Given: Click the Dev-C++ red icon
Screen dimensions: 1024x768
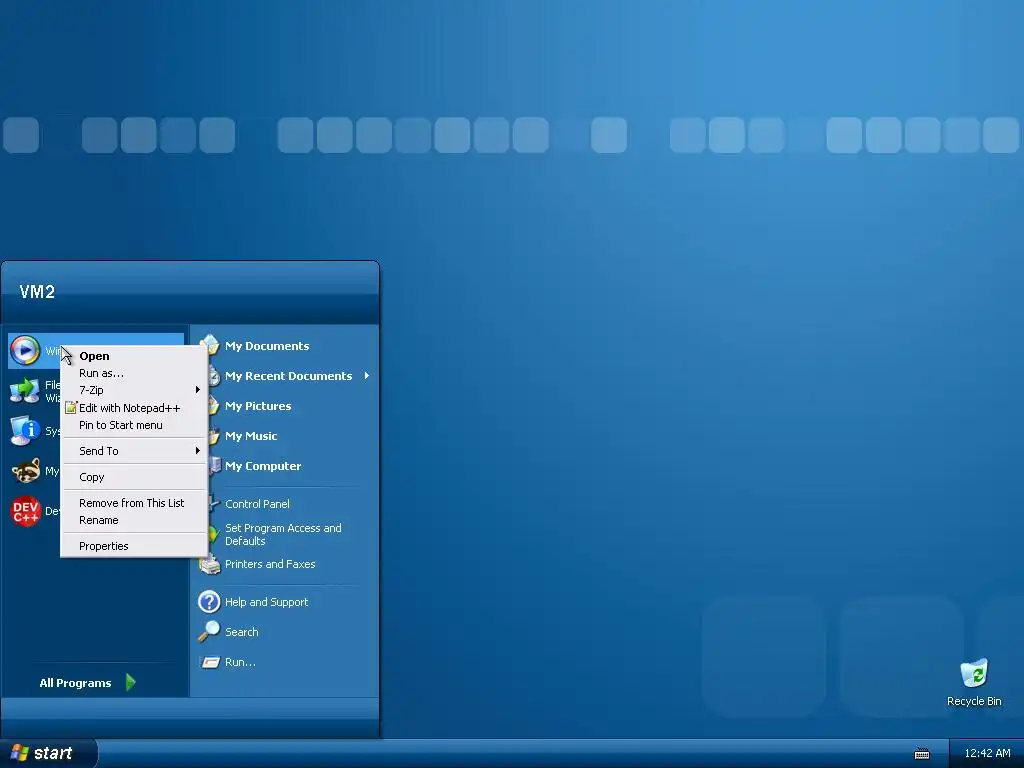Looking at the screenshot, I should pos(25,511).
